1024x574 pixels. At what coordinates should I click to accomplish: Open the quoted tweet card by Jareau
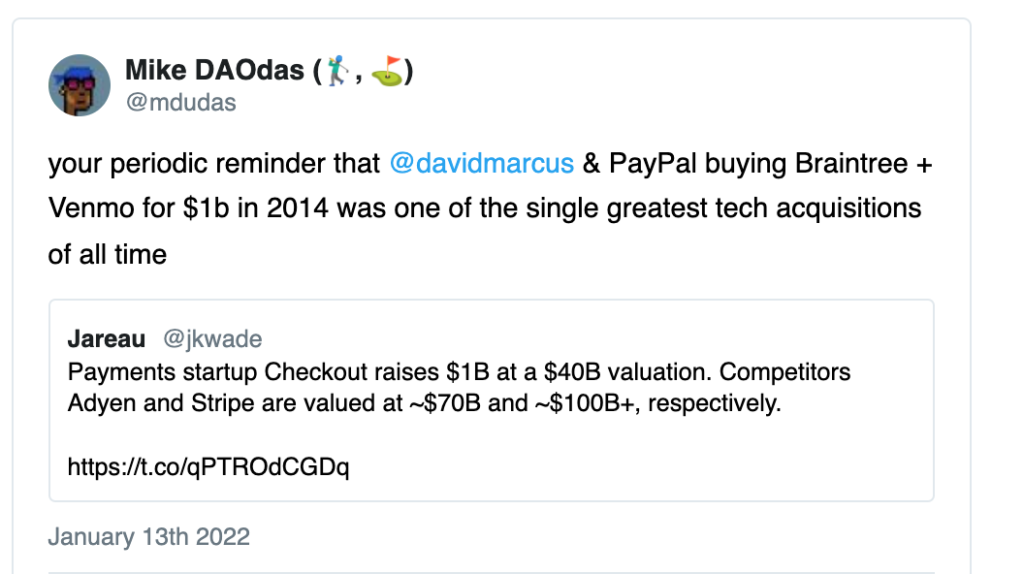coord(491,400)
